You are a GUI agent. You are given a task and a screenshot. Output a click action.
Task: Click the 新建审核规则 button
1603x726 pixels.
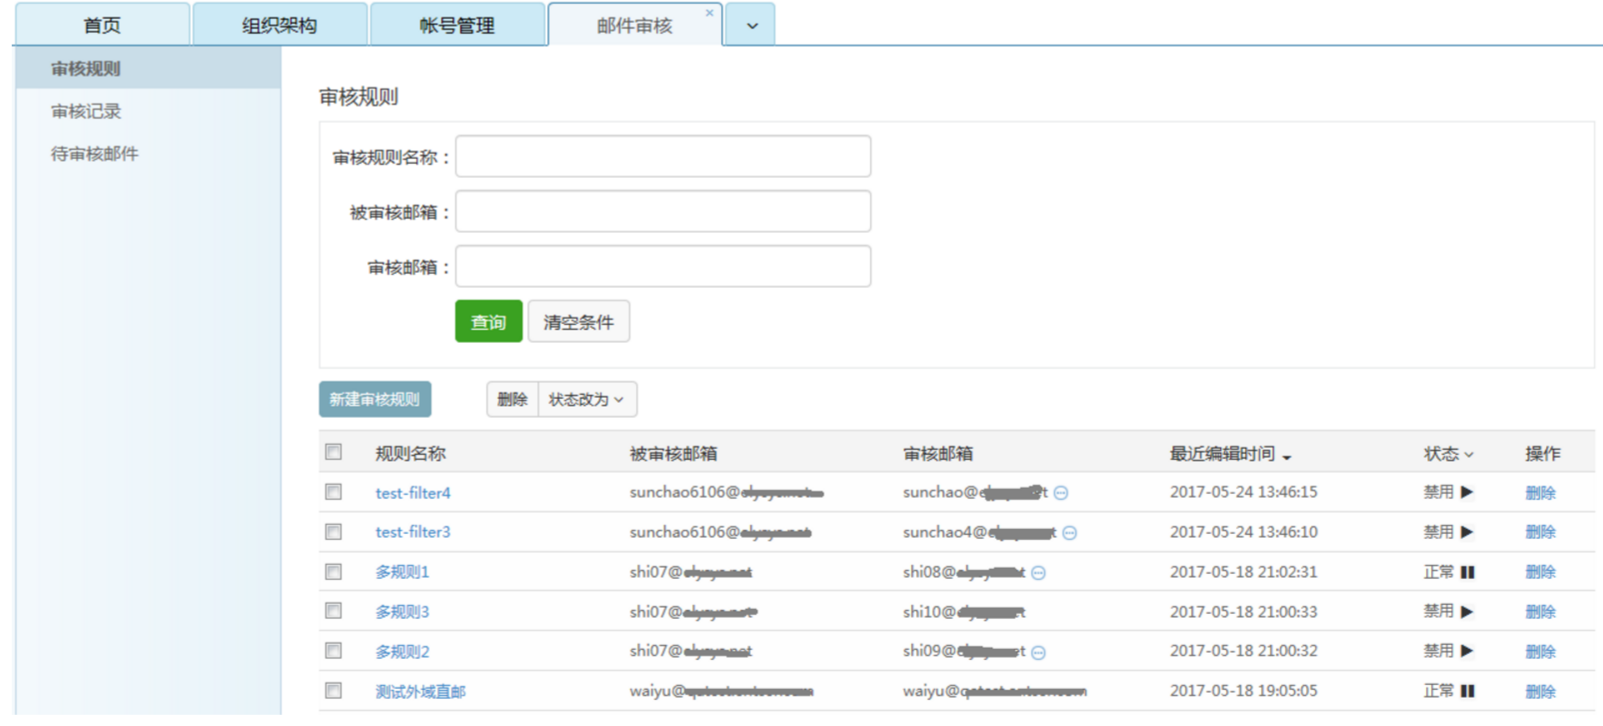pyautogui.click(x=375, y=399)
